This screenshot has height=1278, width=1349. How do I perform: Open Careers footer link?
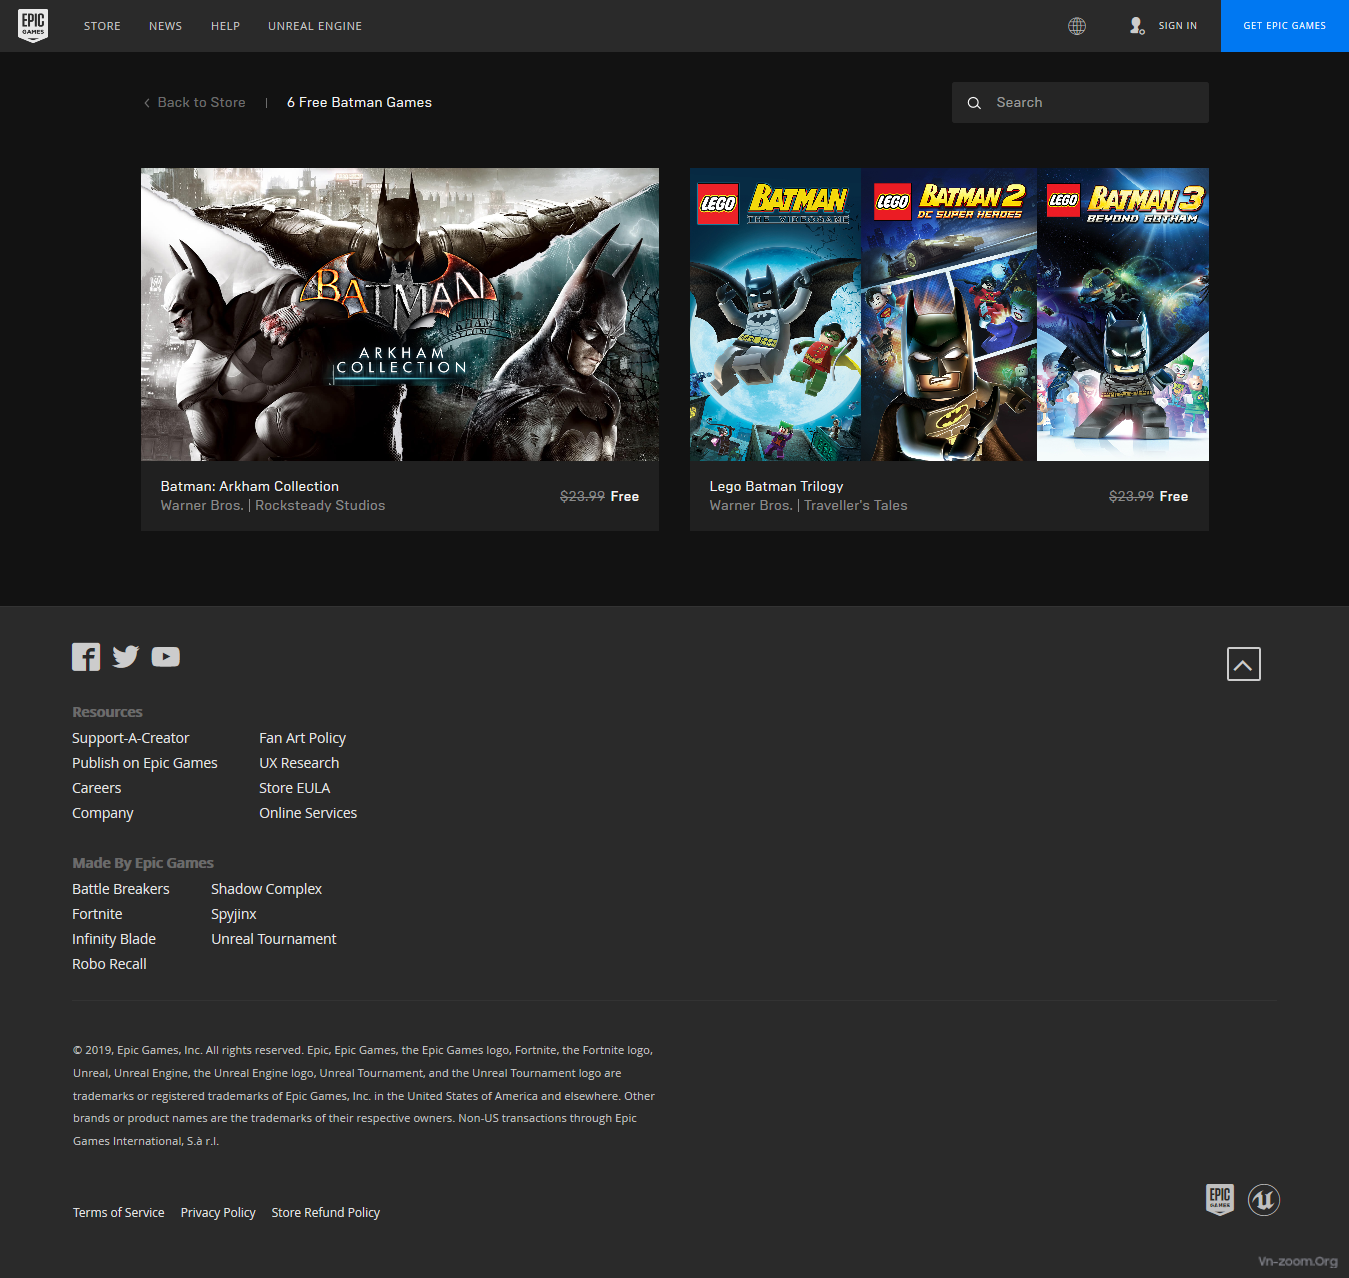(x=96, y=788)
